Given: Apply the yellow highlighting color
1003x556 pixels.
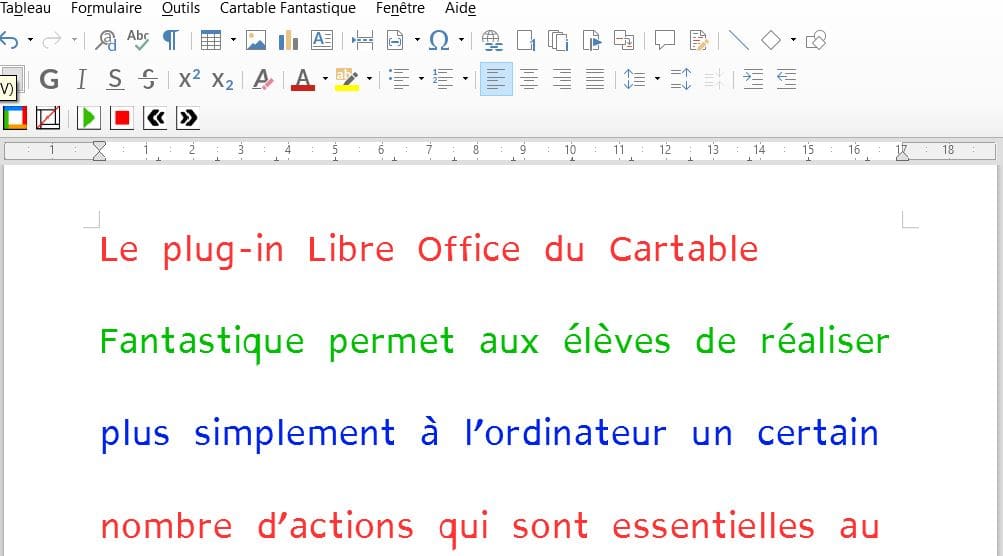Looking at the screenshot, I should coord(346,79).
